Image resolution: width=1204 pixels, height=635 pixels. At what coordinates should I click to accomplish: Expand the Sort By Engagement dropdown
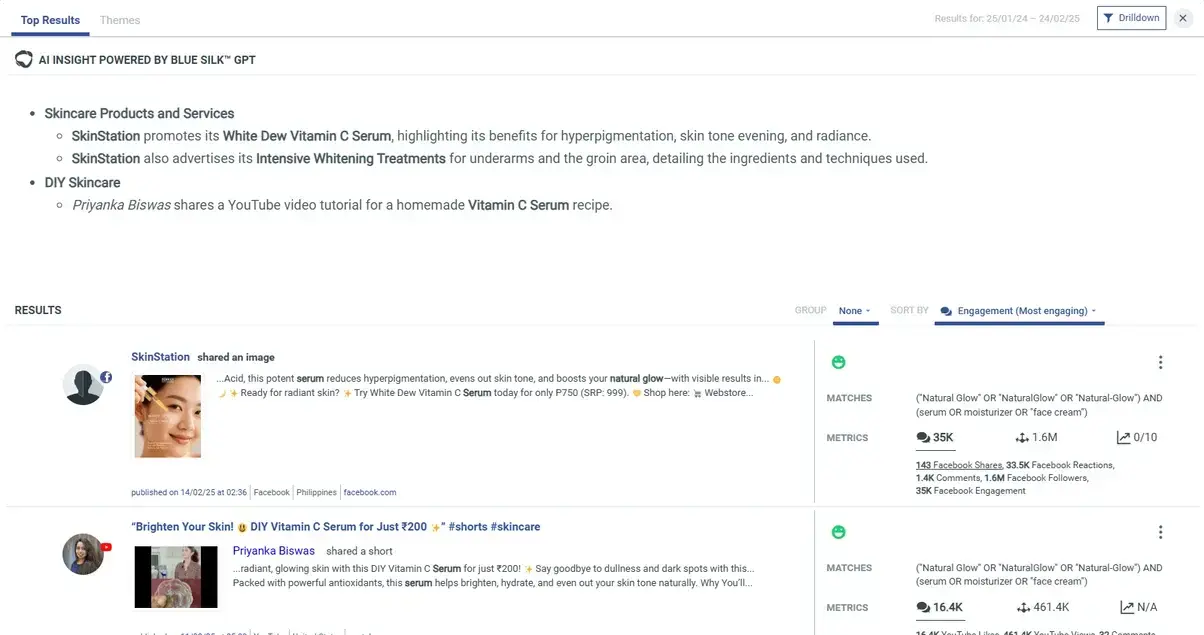pyautogui.click(x=1019, y=311)
